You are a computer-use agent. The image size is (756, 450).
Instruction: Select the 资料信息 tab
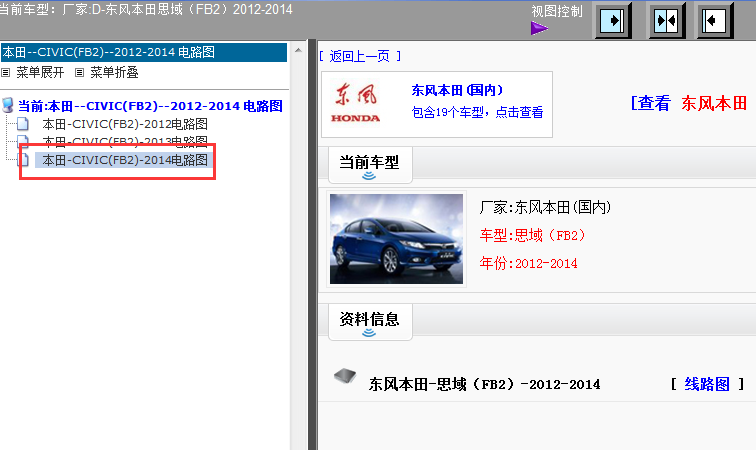pyautogui.click(x=370, y=321)
